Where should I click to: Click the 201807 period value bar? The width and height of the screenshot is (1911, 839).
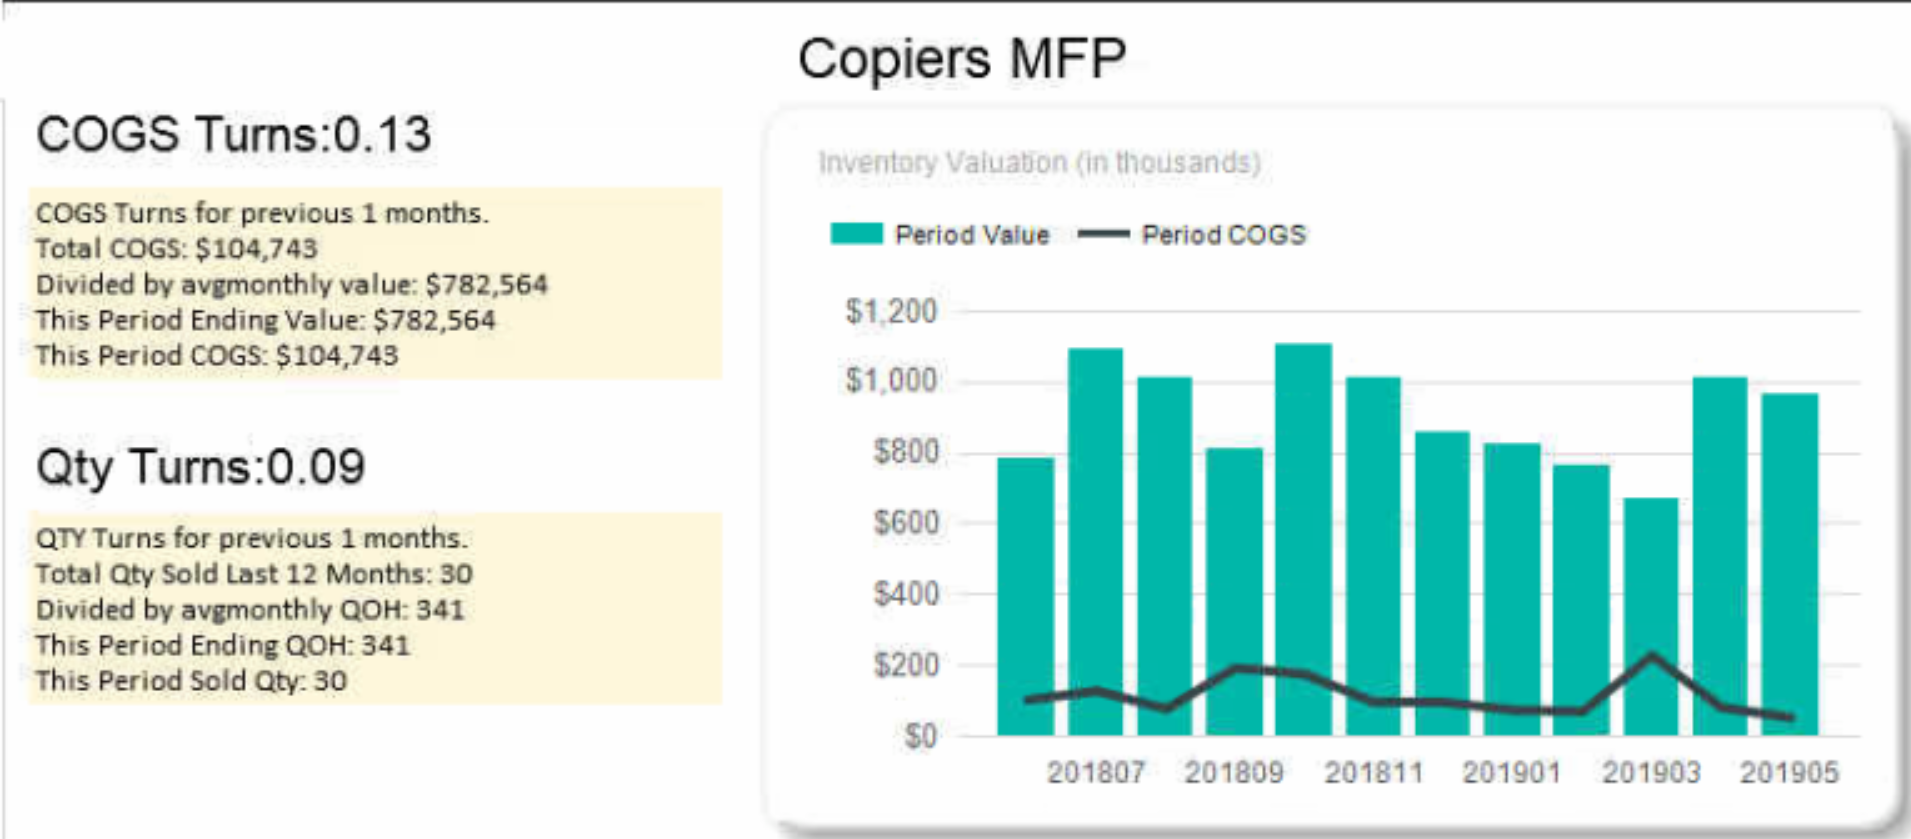(1095, 540)
